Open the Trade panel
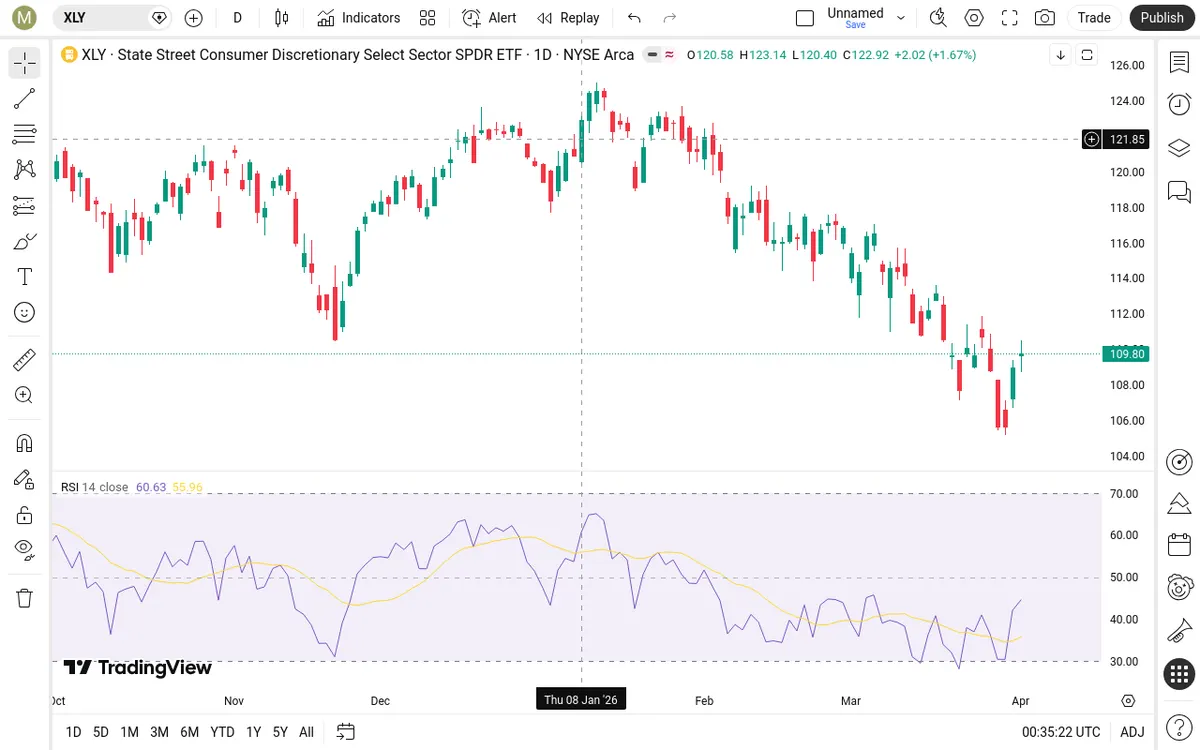Image resolution: width=1200 pixels, height=750 pixels. [x=1094, y=18]
